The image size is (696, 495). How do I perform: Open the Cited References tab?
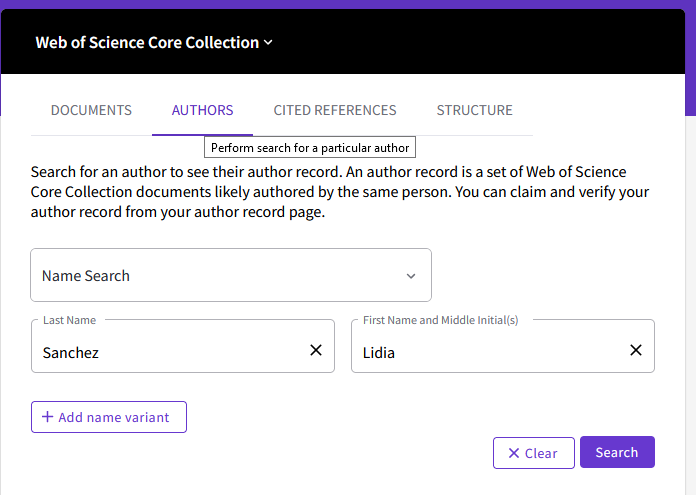(335, 110)
